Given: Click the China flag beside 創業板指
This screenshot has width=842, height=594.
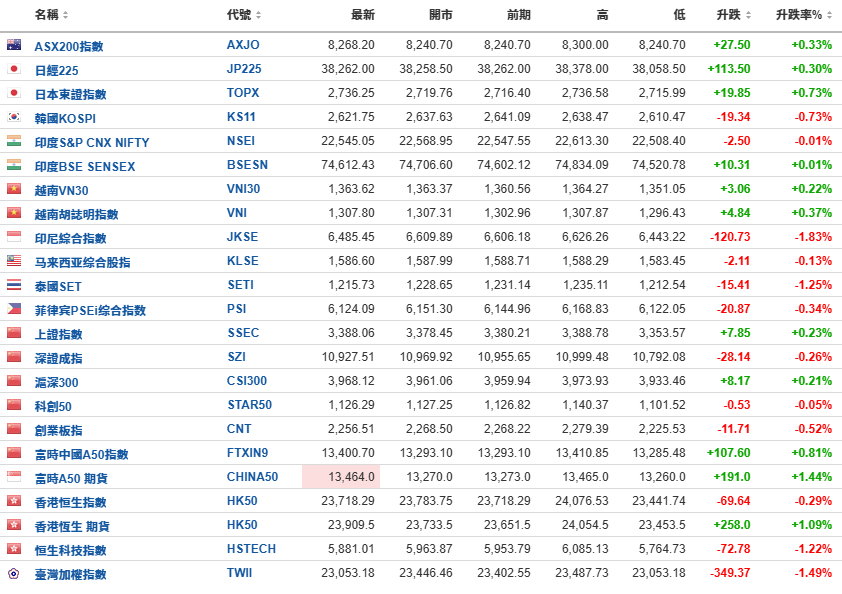Looking at the screenshot, I should [14, 429].
